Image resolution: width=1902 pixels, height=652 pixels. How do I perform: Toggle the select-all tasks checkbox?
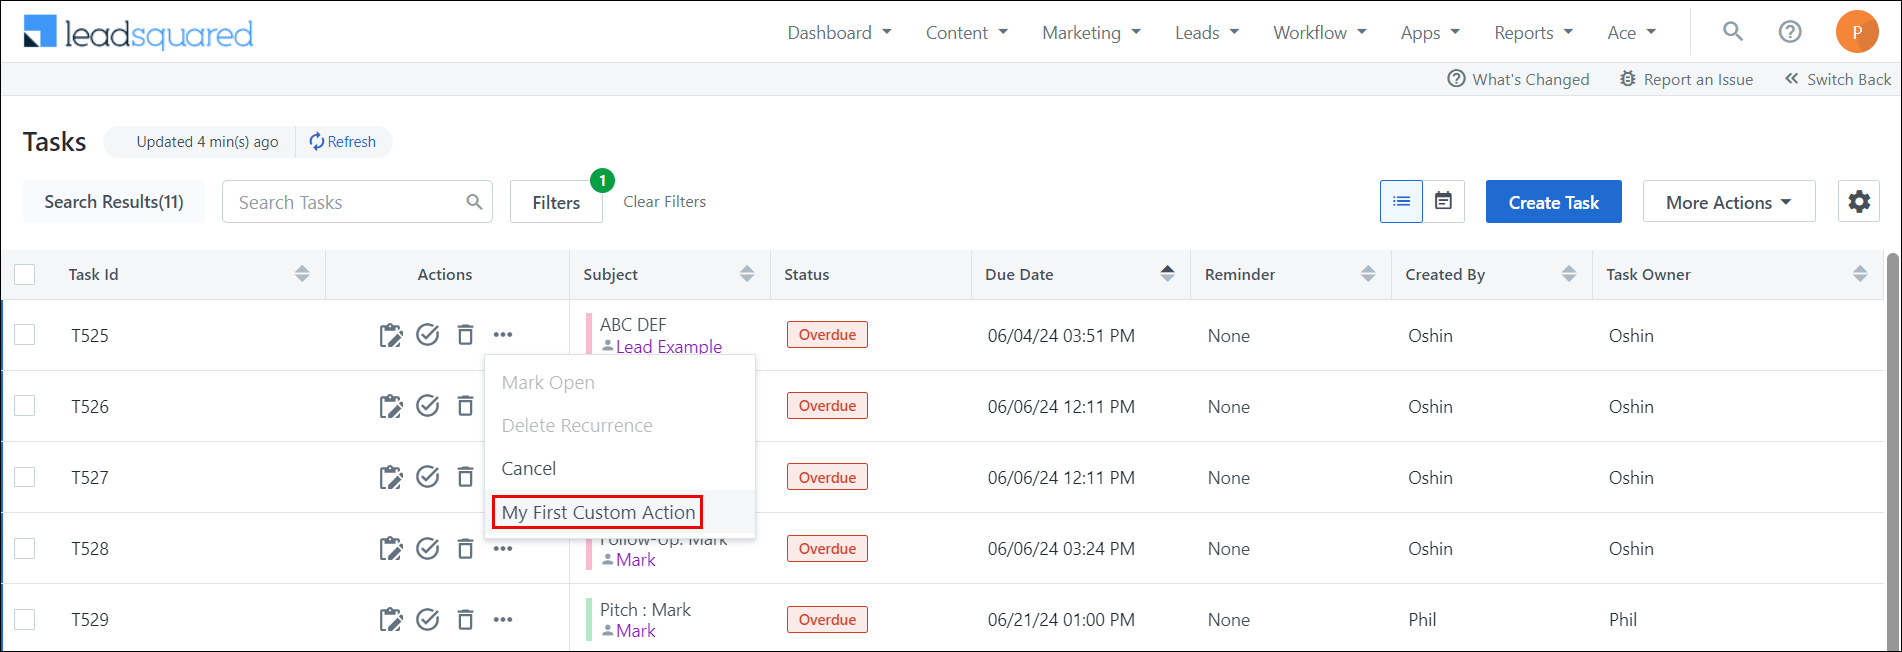pos(25,274)
